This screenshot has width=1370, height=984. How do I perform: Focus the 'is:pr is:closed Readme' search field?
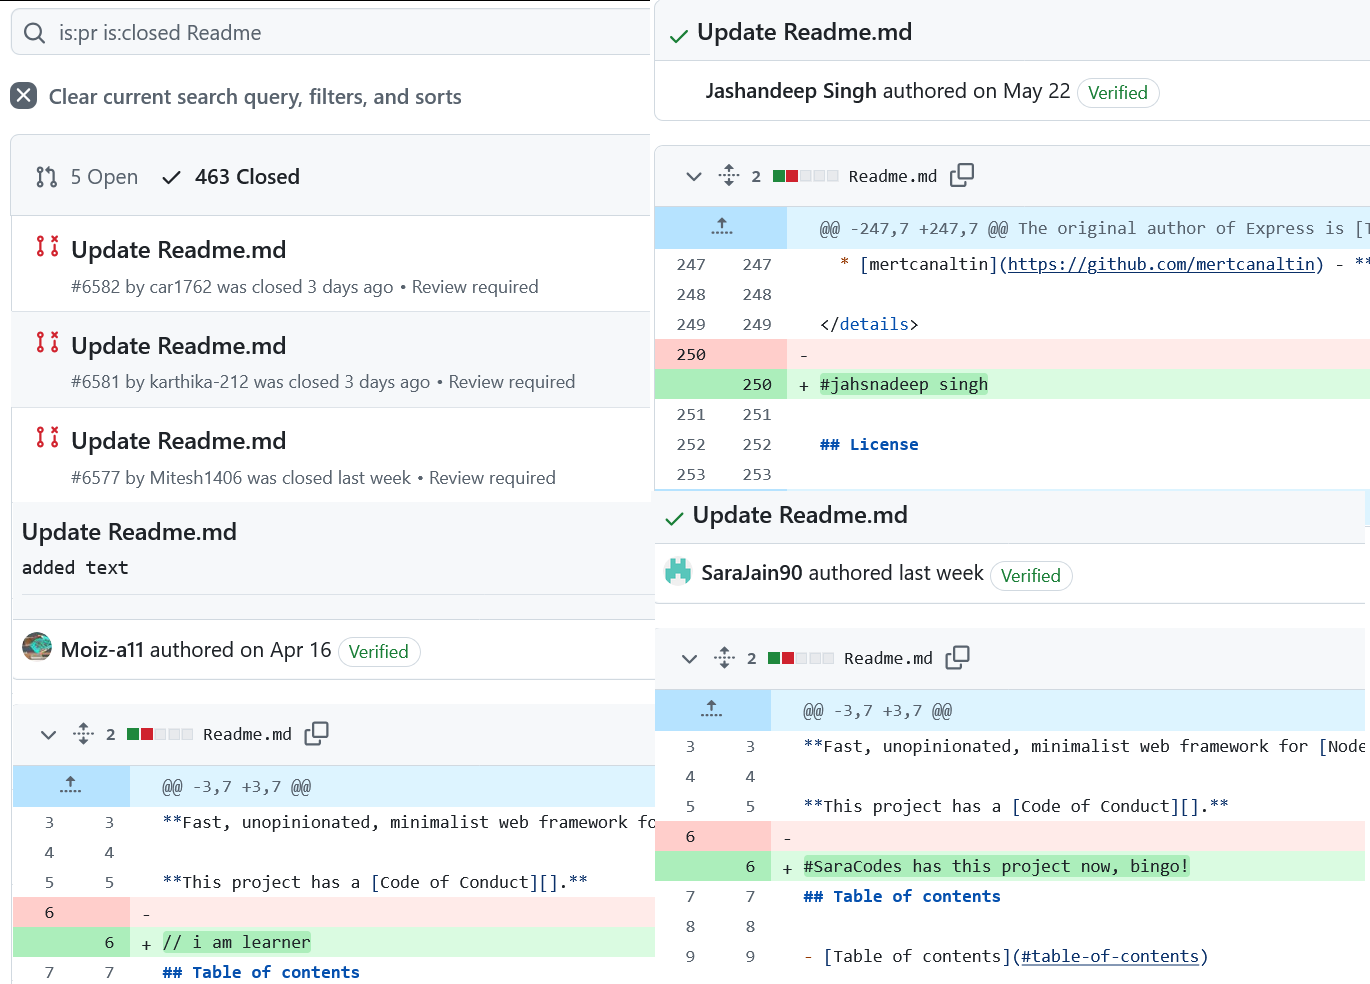pos(331,33)
